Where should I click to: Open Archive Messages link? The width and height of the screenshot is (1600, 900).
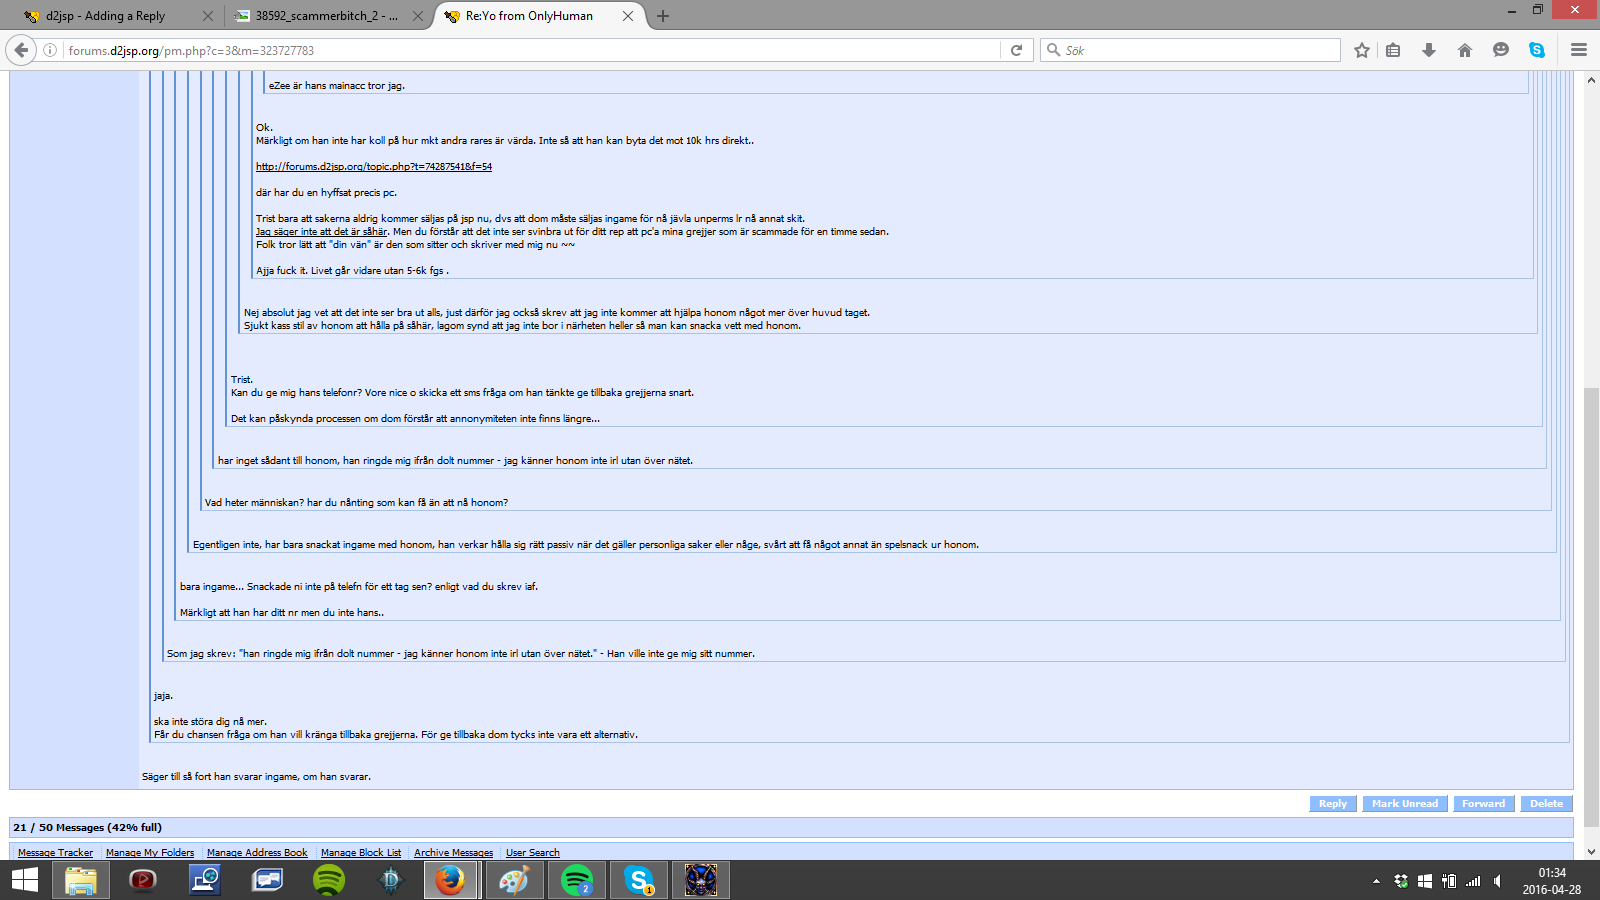click(453, 853)
